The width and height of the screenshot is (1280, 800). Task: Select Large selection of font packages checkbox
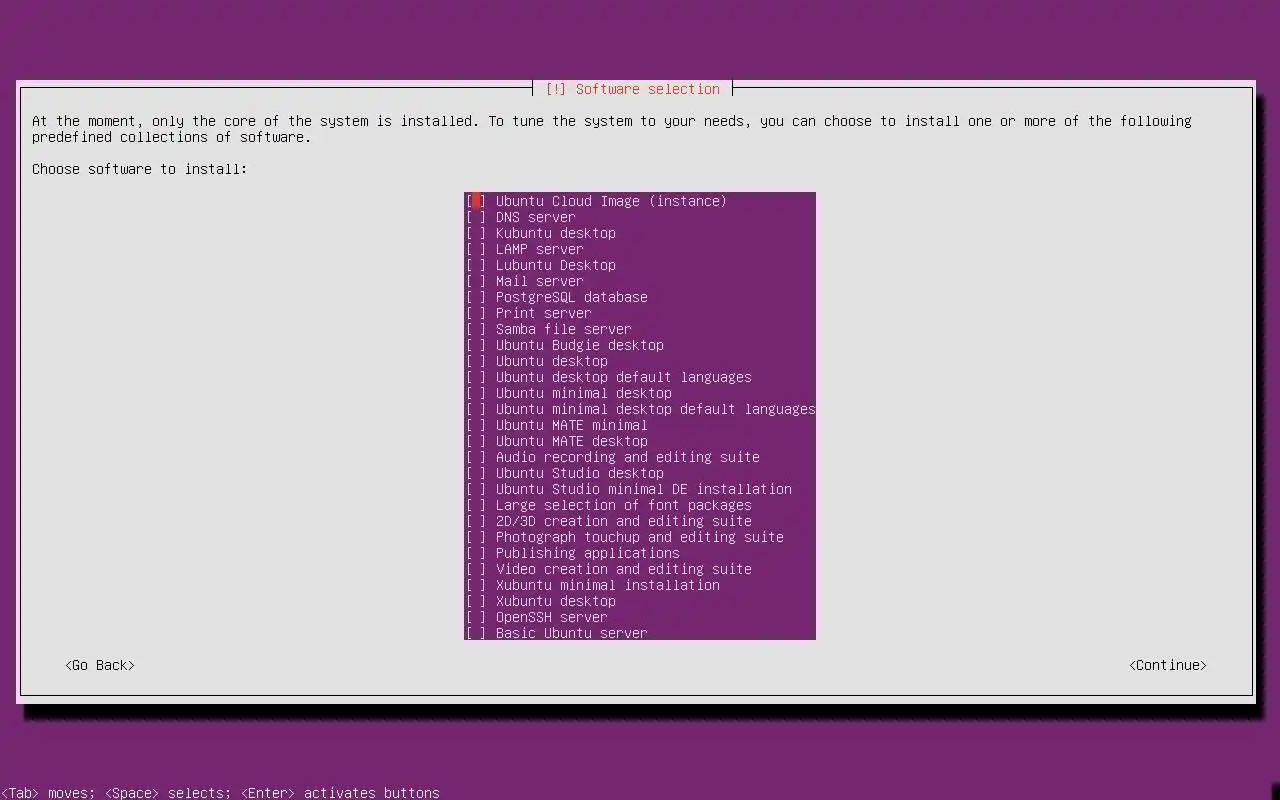476,505
